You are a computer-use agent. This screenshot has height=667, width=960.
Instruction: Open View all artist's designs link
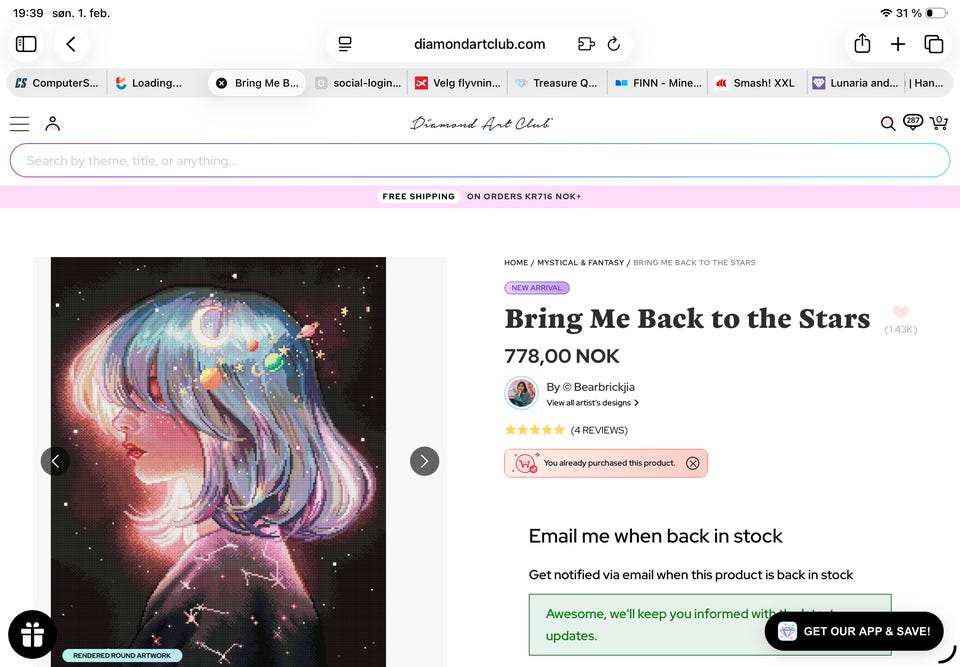pos(592,403)
